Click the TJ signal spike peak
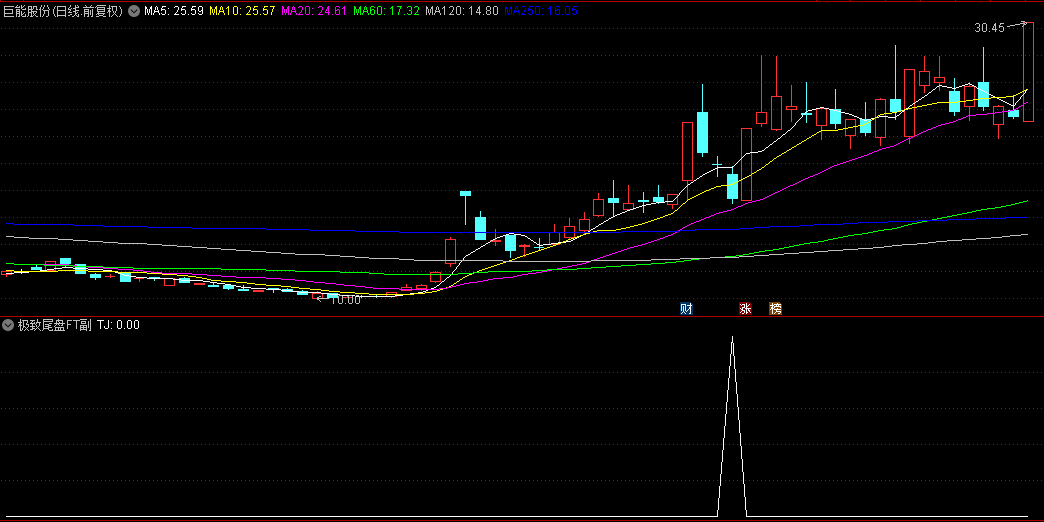 732,338
